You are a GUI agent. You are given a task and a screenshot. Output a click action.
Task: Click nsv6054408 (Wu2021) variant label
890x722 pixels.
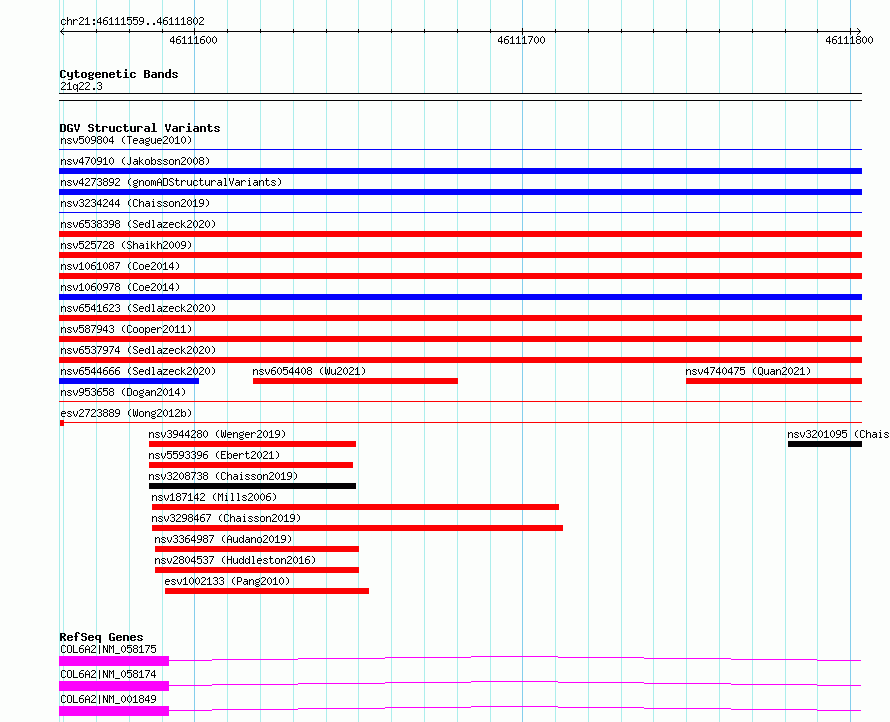pyautogui.click(x=309, y=371)
